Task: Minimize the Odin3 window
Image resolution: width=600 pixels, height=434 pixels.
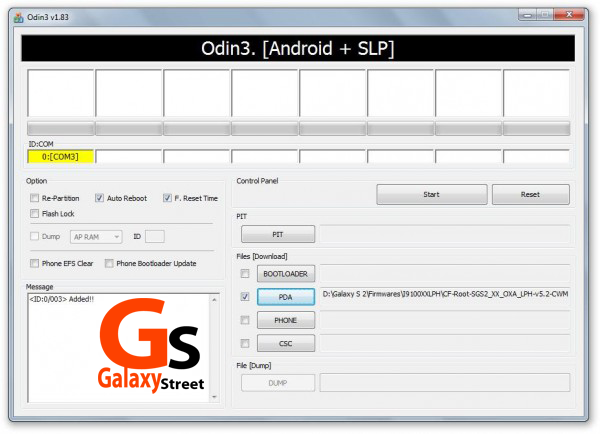Action: coord(528,15)
